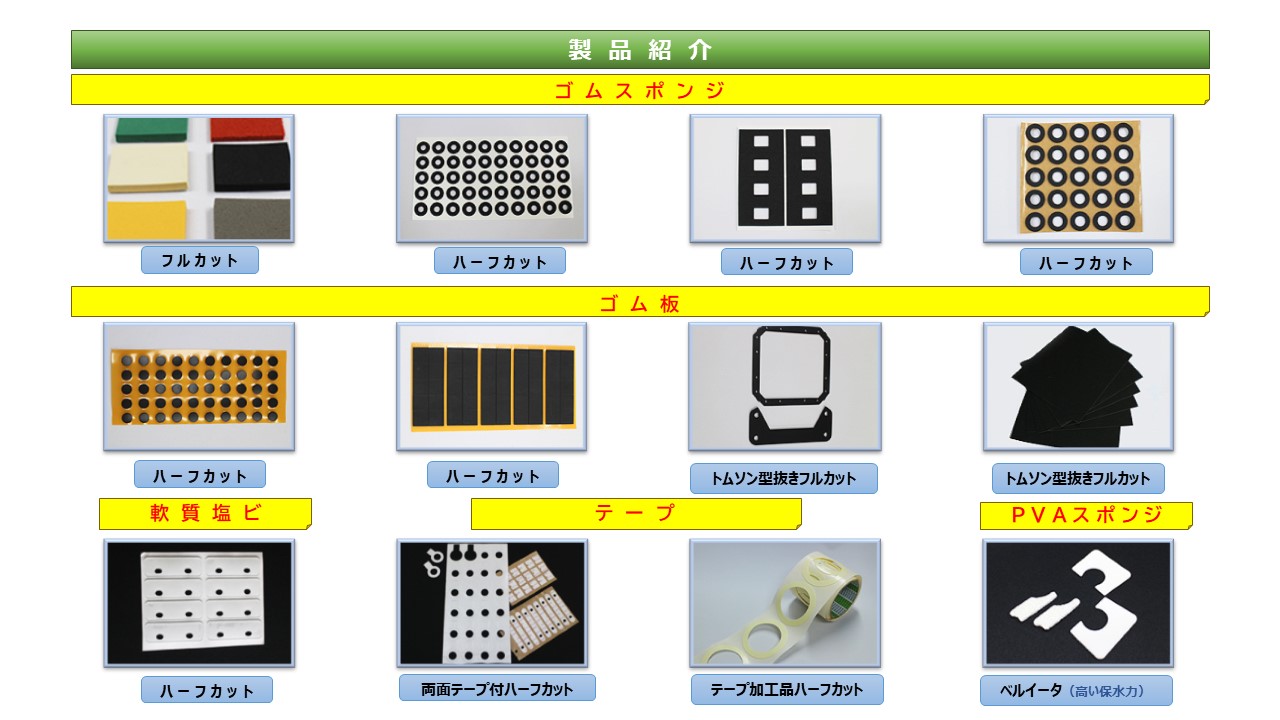Open the black rings on tan backing photo
Viewport: 1280px width, 720px height.
(1078, 178)
